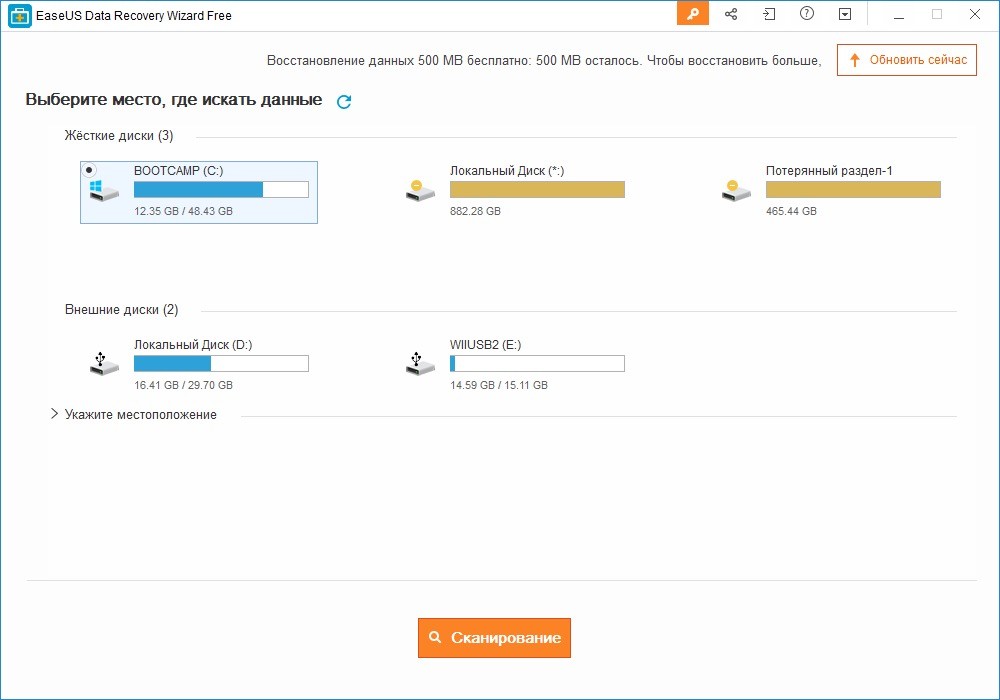Click the Локальный Диск (D:) USB icon
The height and width of the screenshot is (700, 1000).
pyautogui.click(x=104, y=363)
